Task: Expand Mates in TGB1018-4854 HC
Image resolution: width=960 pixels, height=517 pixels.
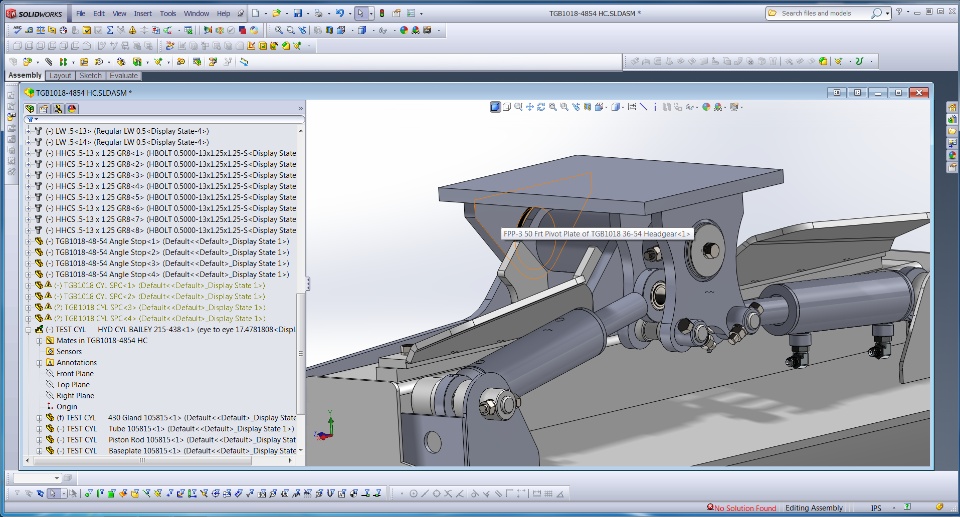Action: pyautogui.click(x=40, y=340)
